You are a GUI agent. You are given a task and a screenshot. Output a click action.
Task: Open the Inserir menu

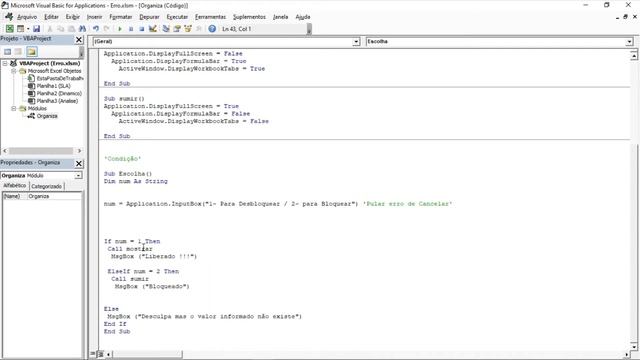[x=94, y=17]
